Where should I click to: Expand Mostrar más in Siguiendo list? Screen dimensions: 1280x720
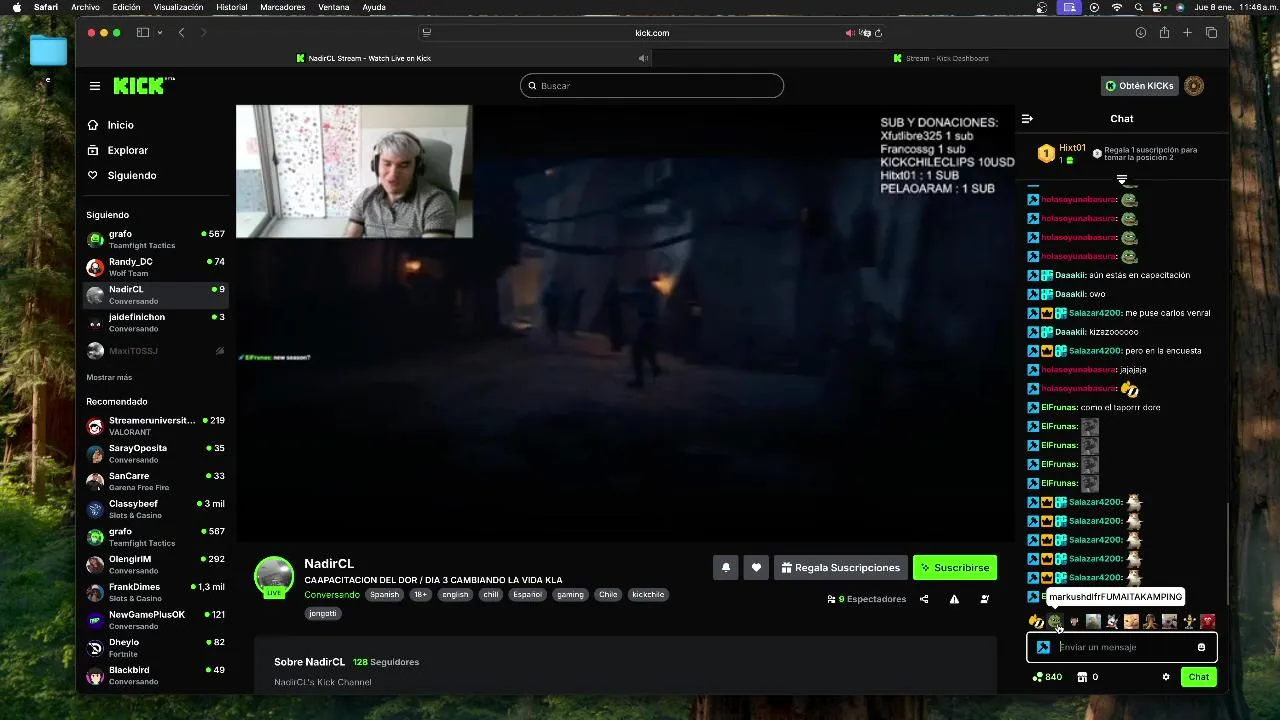pyautogui.click(x=109, y=377)
